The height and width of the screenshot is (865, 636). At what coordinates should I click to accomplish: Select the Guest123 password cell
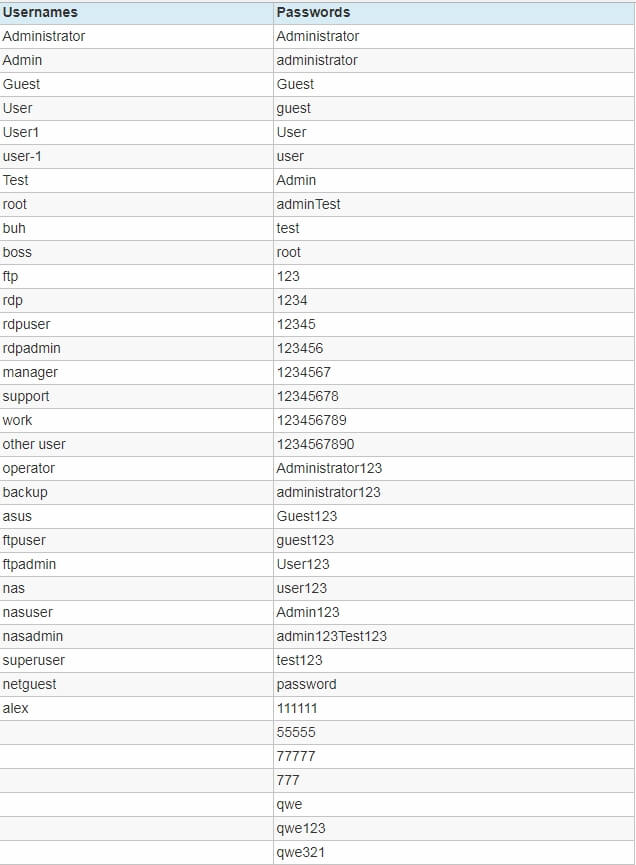(x=453, y=516)
